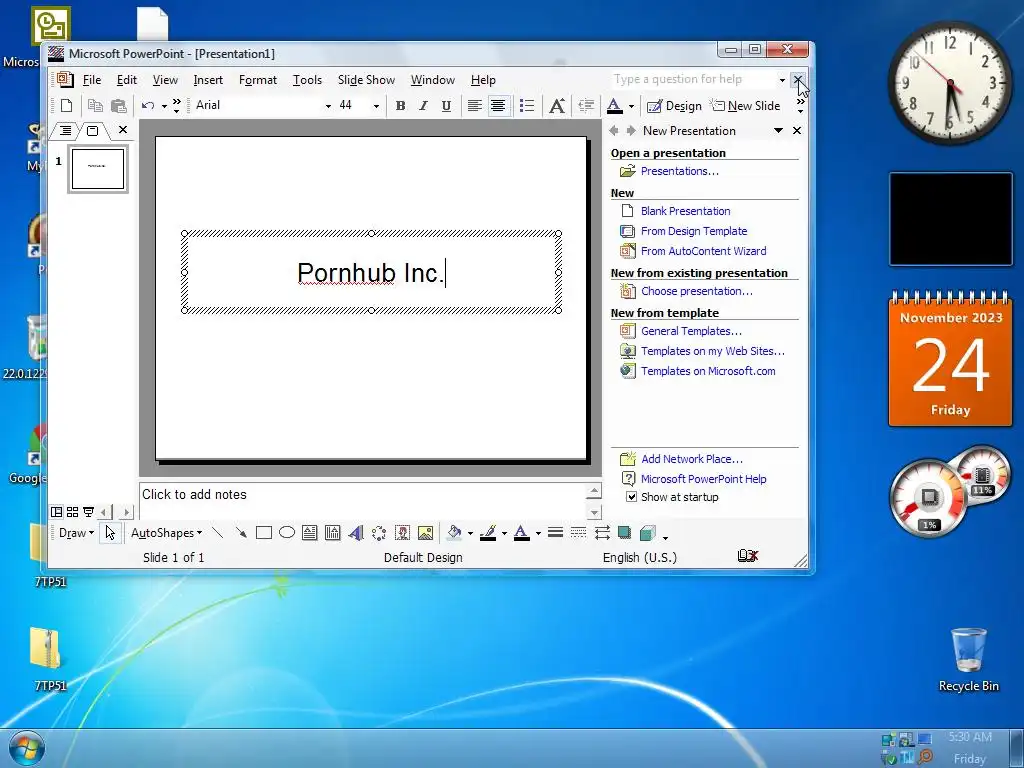Select slide 1 thumbnail
Screen dimensions: 1024x768
pos(98,169)
